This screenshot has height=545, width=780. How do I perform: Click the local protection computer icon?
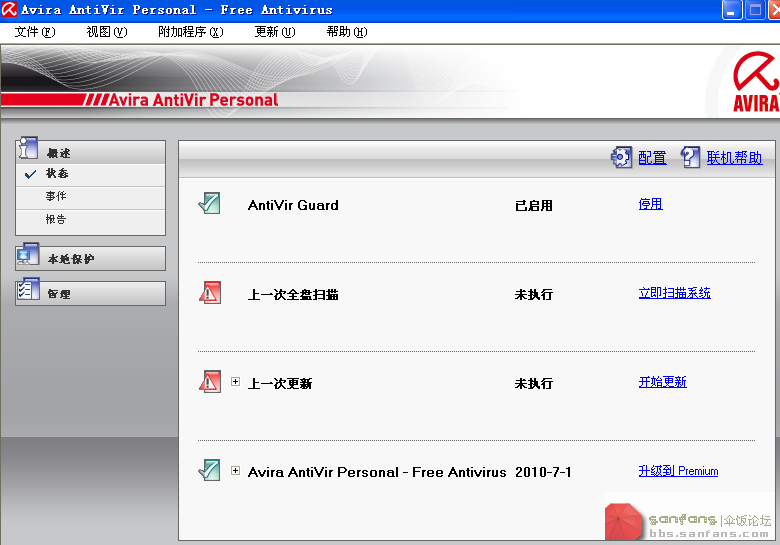(27, 254)
